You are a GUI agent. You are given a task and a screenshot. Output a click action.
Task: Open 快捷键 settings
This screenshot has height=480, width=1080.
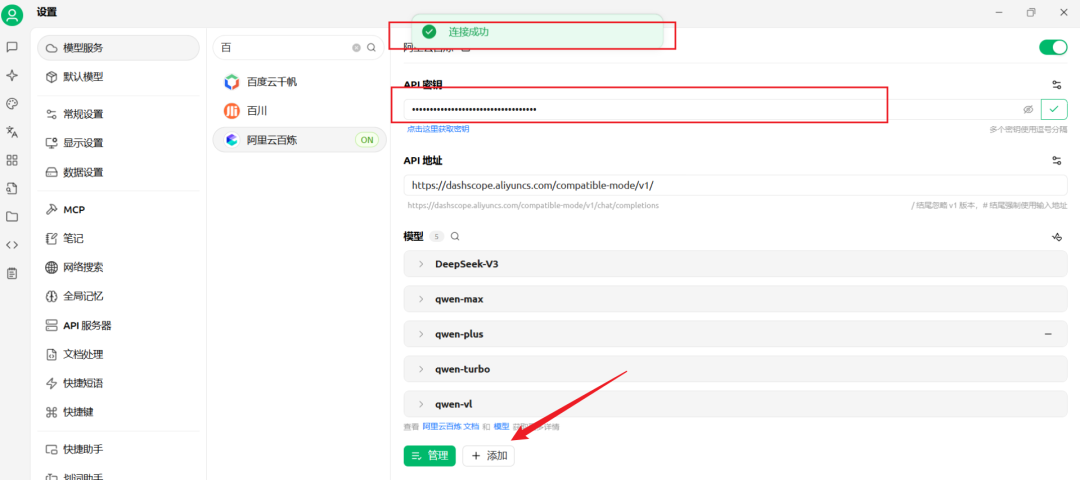point(118,412)
